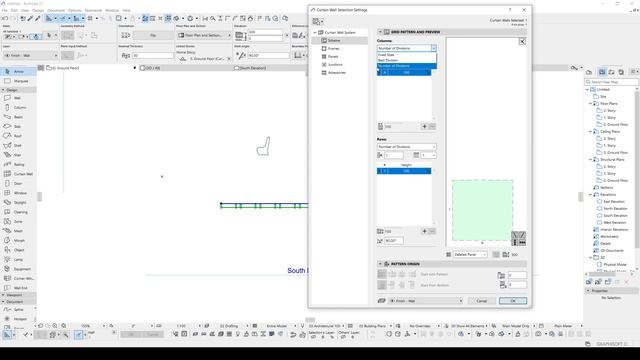The height and width of the screenshot is (360, 640).
Task: Click the preview fit-in-window icon
Action: pyautogui.click(x=522, y=41)
